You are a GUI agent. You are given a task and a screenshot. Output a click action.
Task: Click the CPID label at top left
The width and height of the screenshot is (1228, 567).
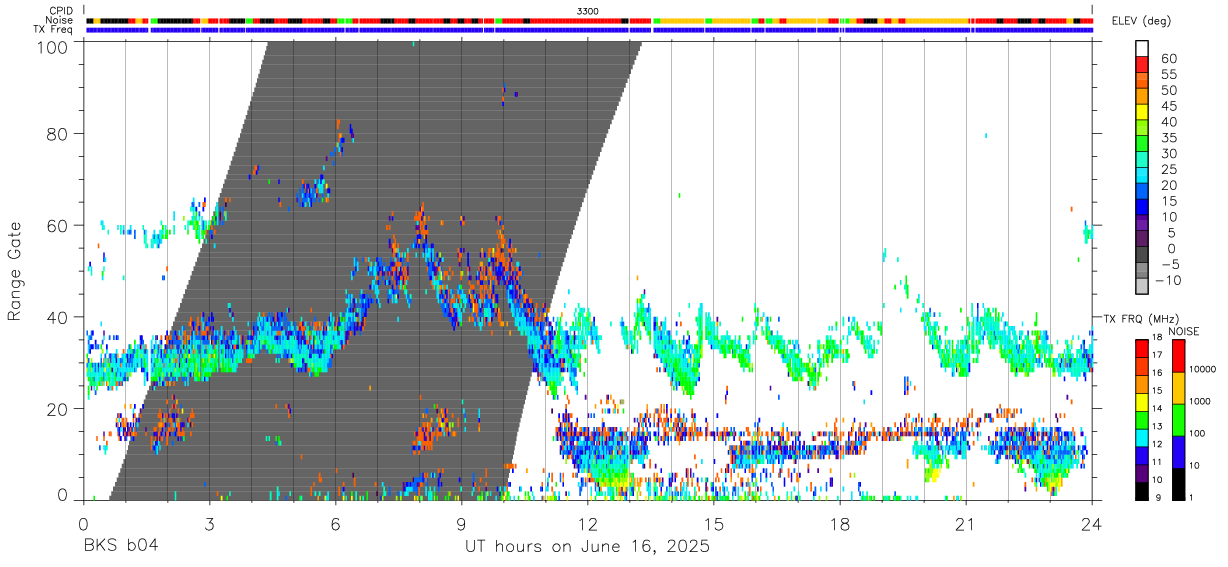coord(62,11)
